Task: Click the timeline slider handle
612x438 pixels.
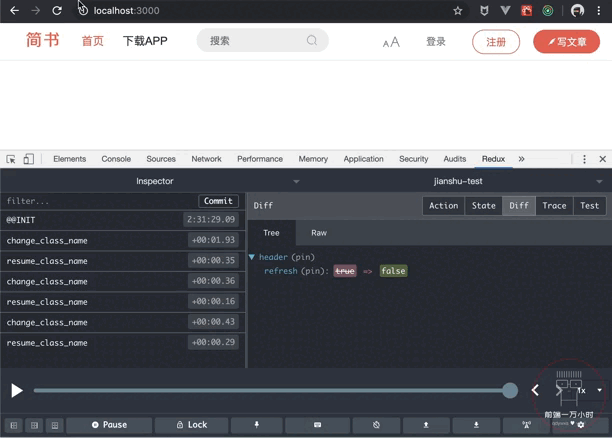Action: point(510,390)
